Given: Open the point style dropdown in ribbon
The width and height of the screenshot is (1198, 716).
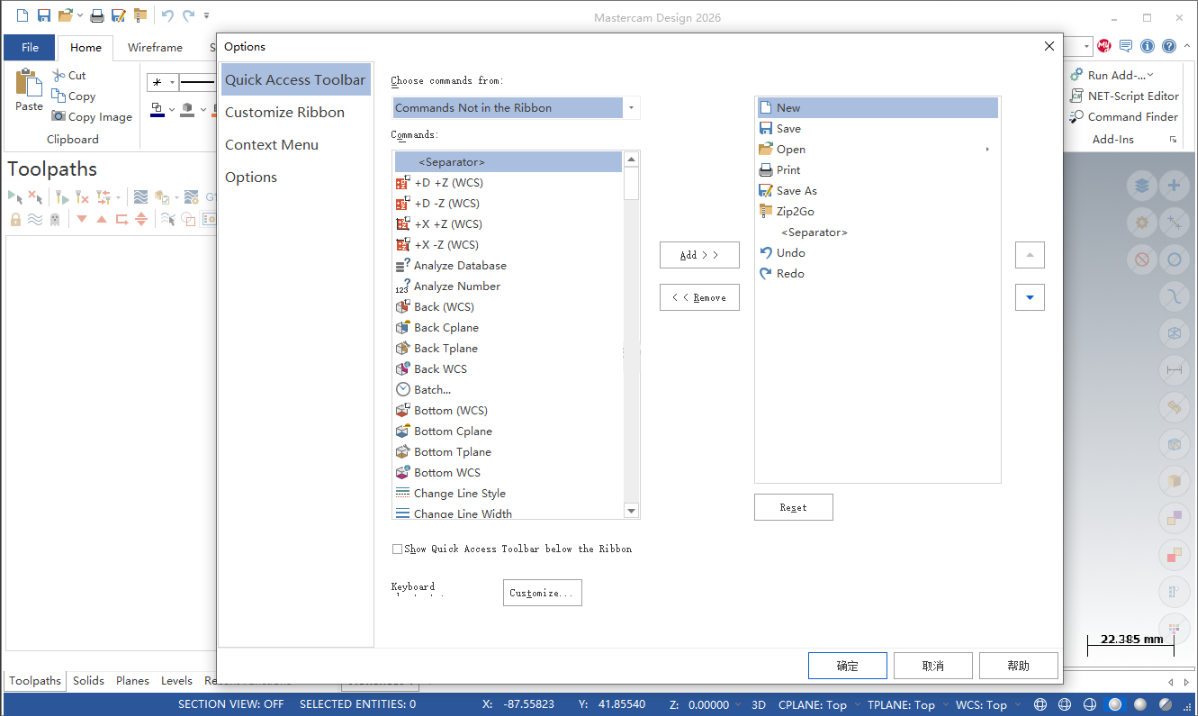Looking at the screenshot, I should [172, 82].
